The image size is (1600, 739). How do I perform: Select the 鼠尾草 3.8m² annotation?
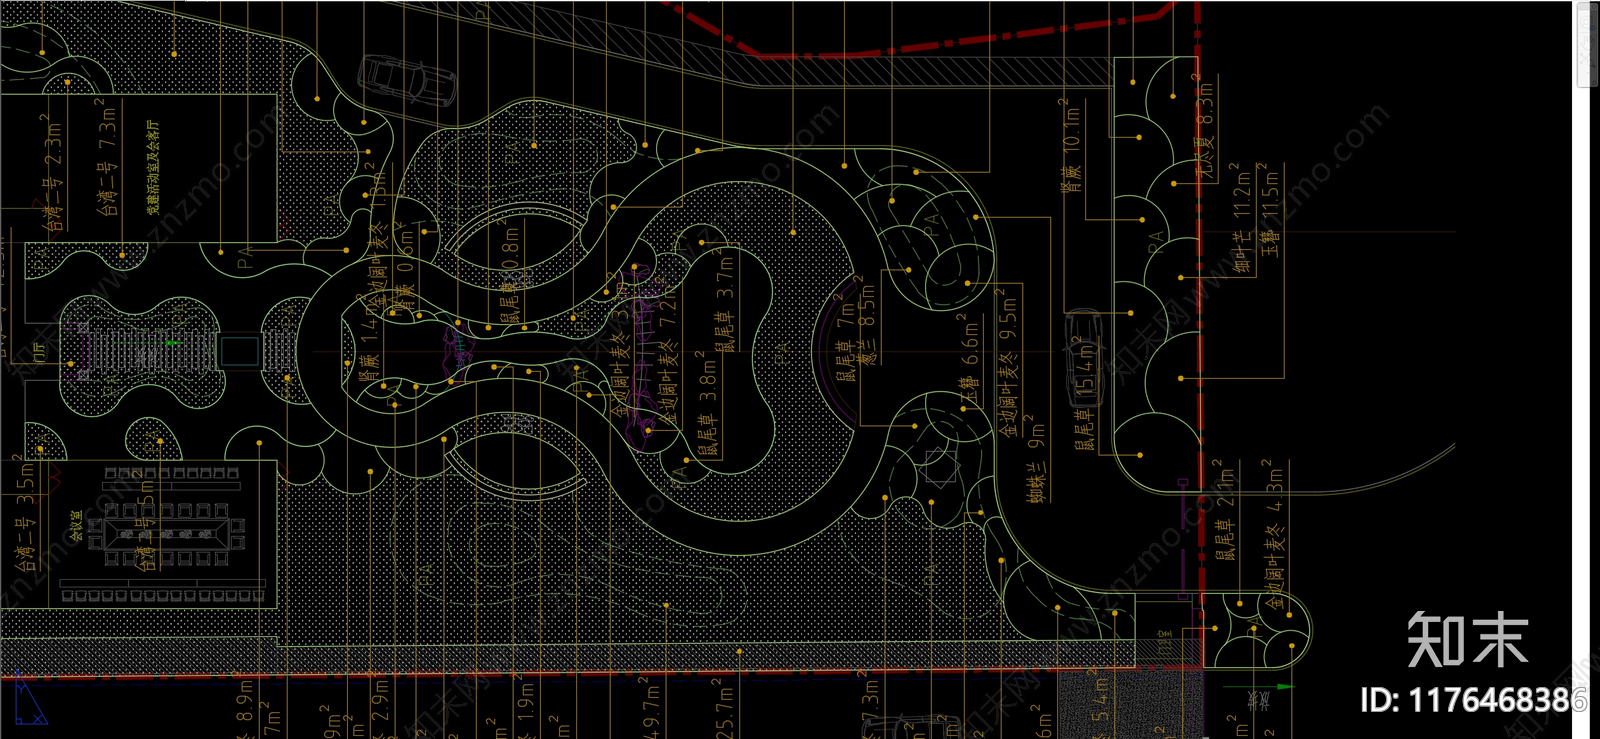click(x=707, y=403)
